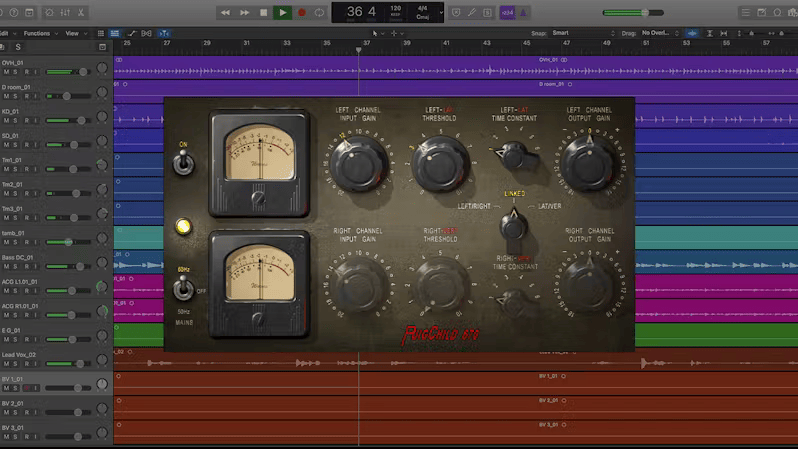Toggle the purple Metronome click button
798x449 pixels.
(x=523, y=13)
